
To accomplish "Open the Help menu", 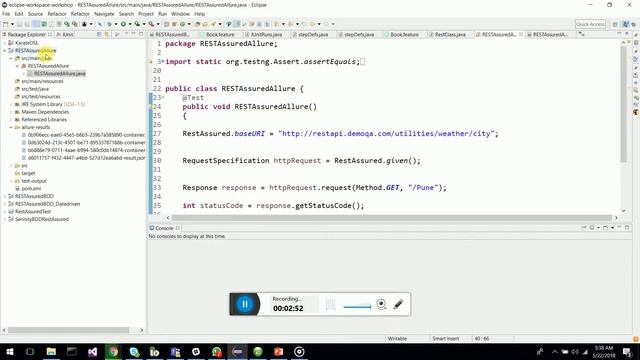I will (x=200, y=14).
